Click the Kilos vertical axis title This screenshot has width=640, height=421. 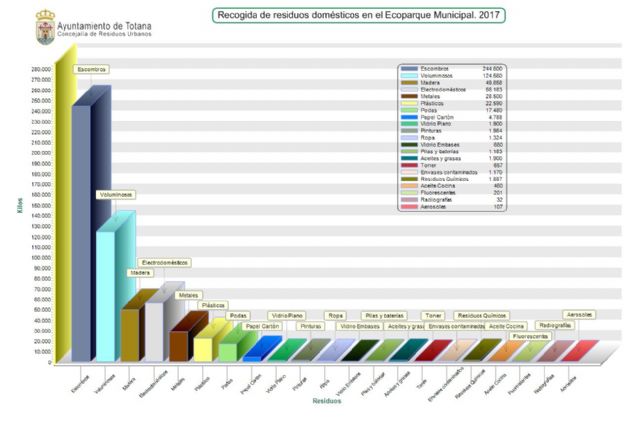[19, 205]
